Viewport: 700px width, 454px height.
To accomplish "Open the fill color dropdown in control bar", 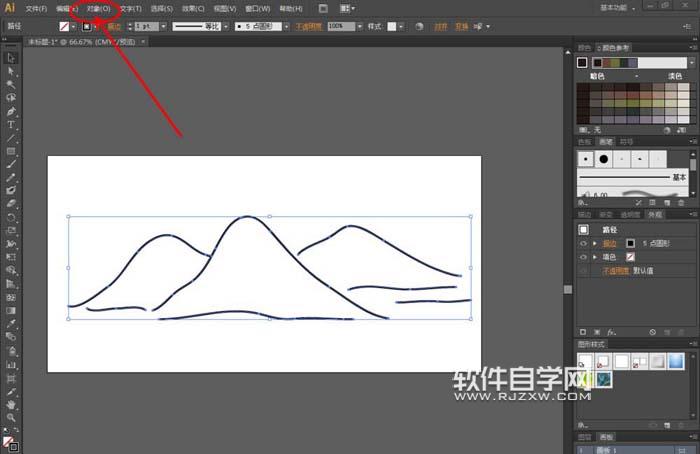I will (74, 27).
